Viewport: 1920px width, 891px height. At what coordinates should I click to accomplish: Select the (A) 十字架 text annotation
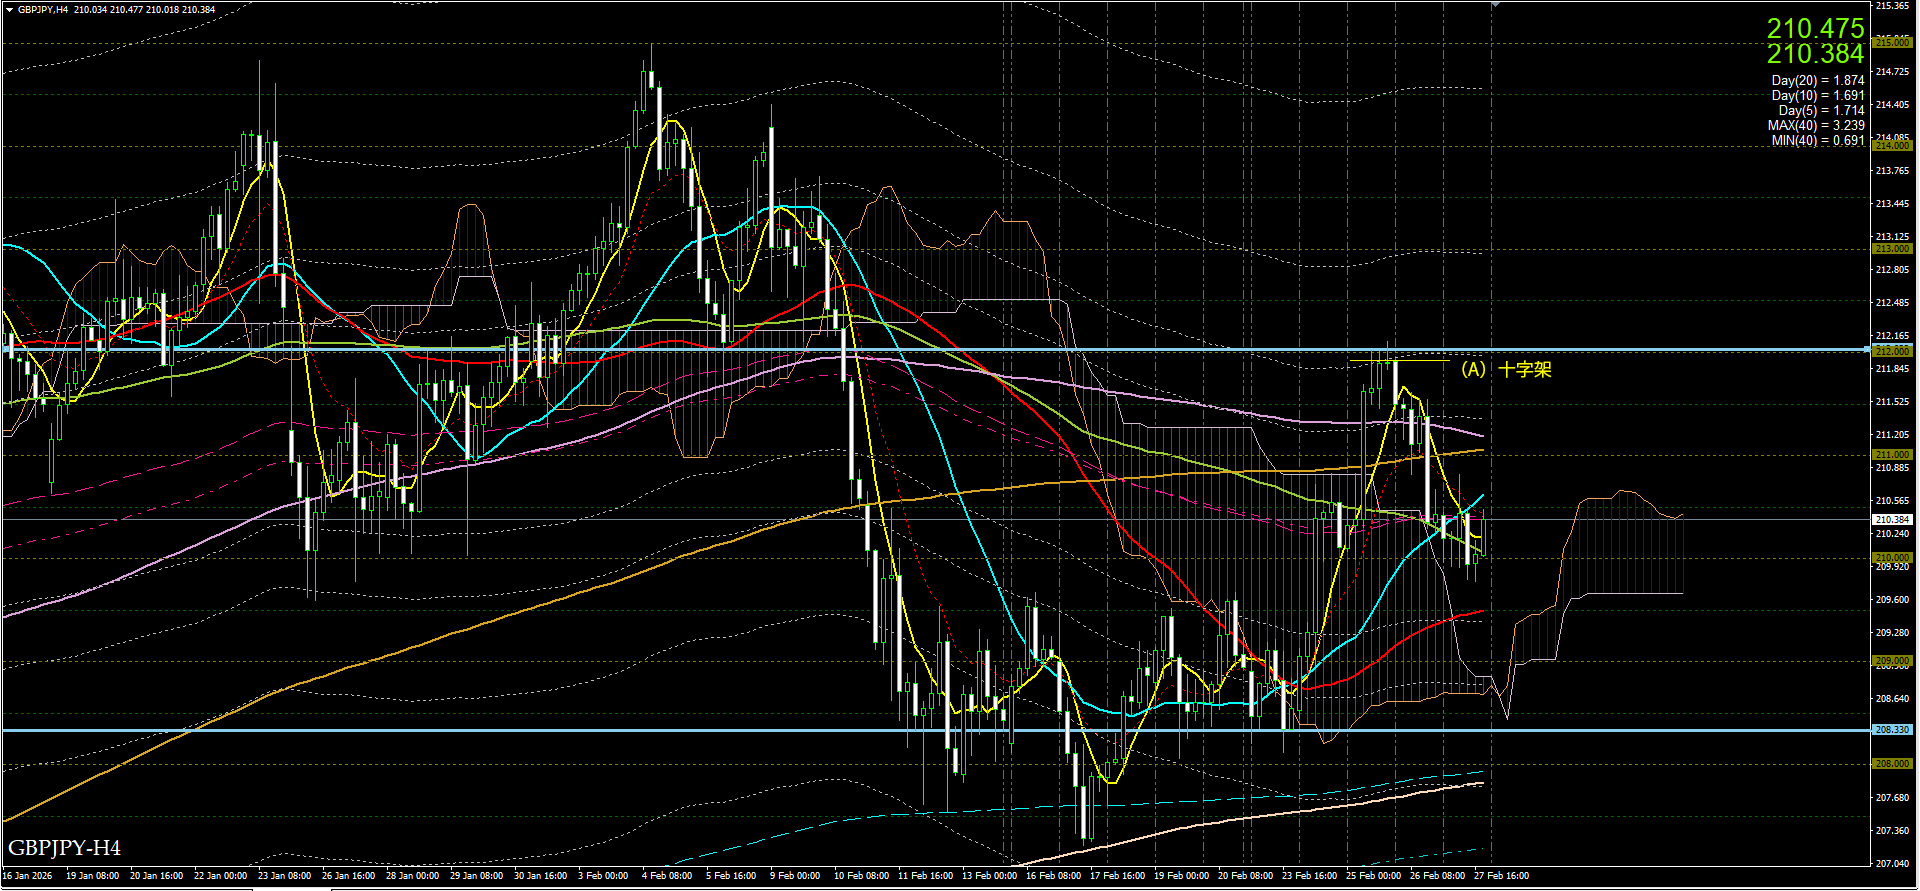click(1506, 369)
